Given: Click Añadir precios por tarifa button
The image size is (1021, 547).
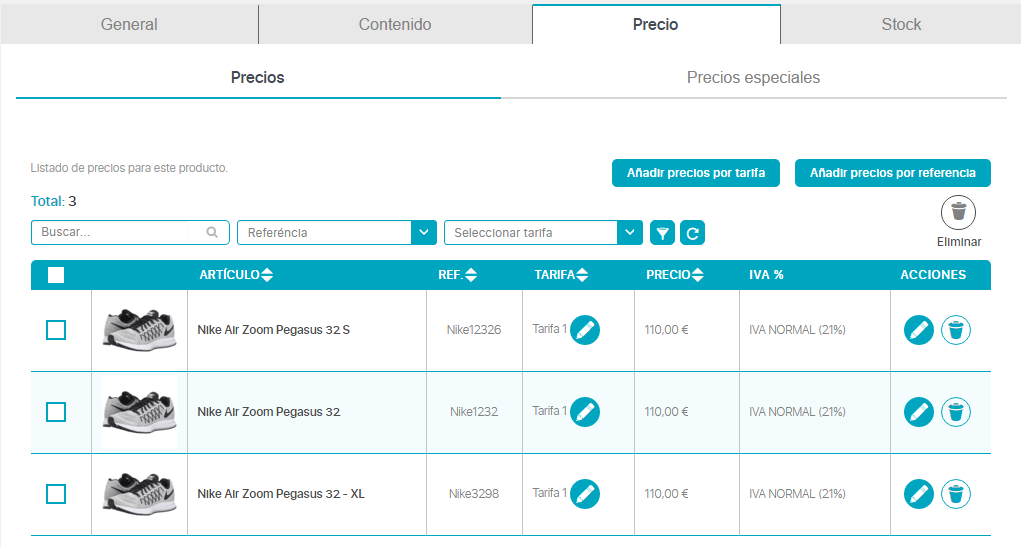Looking at the screenshot, I should click(x=695, y=173).
